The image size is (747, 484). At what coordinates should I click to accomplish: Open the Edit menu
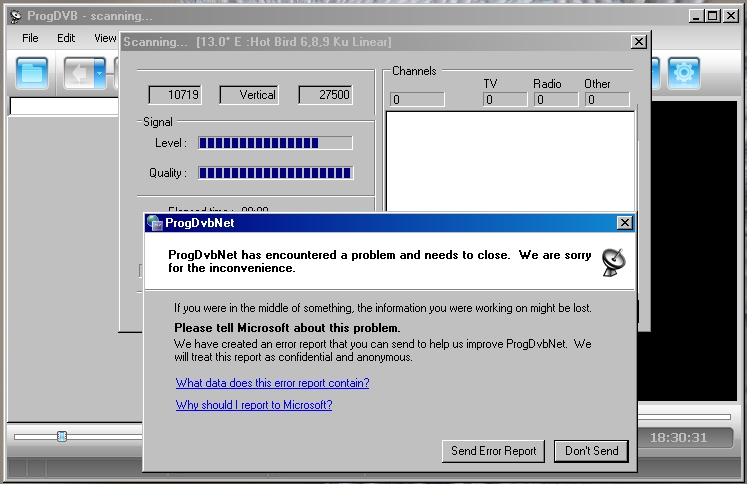(x=66, y=38)
